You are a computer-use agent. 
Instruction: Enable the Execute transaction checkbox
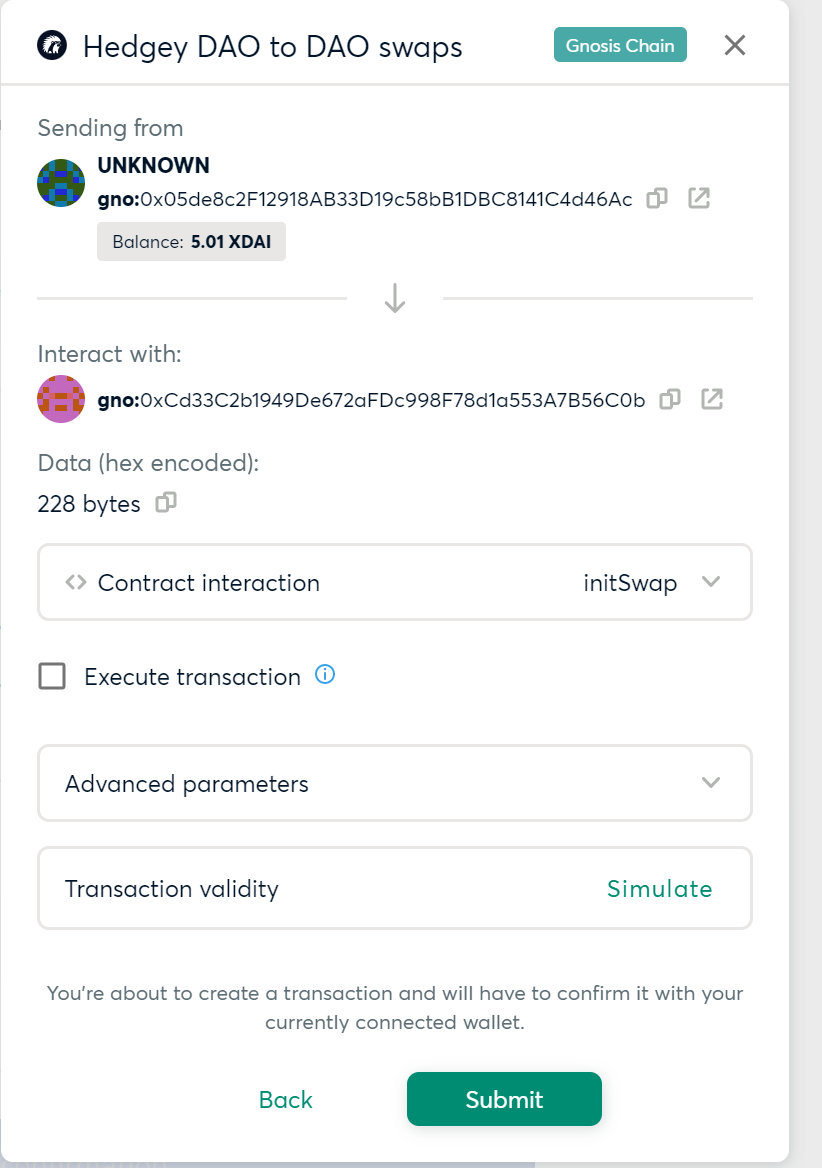pyautogui.click(x=52, y=676)
